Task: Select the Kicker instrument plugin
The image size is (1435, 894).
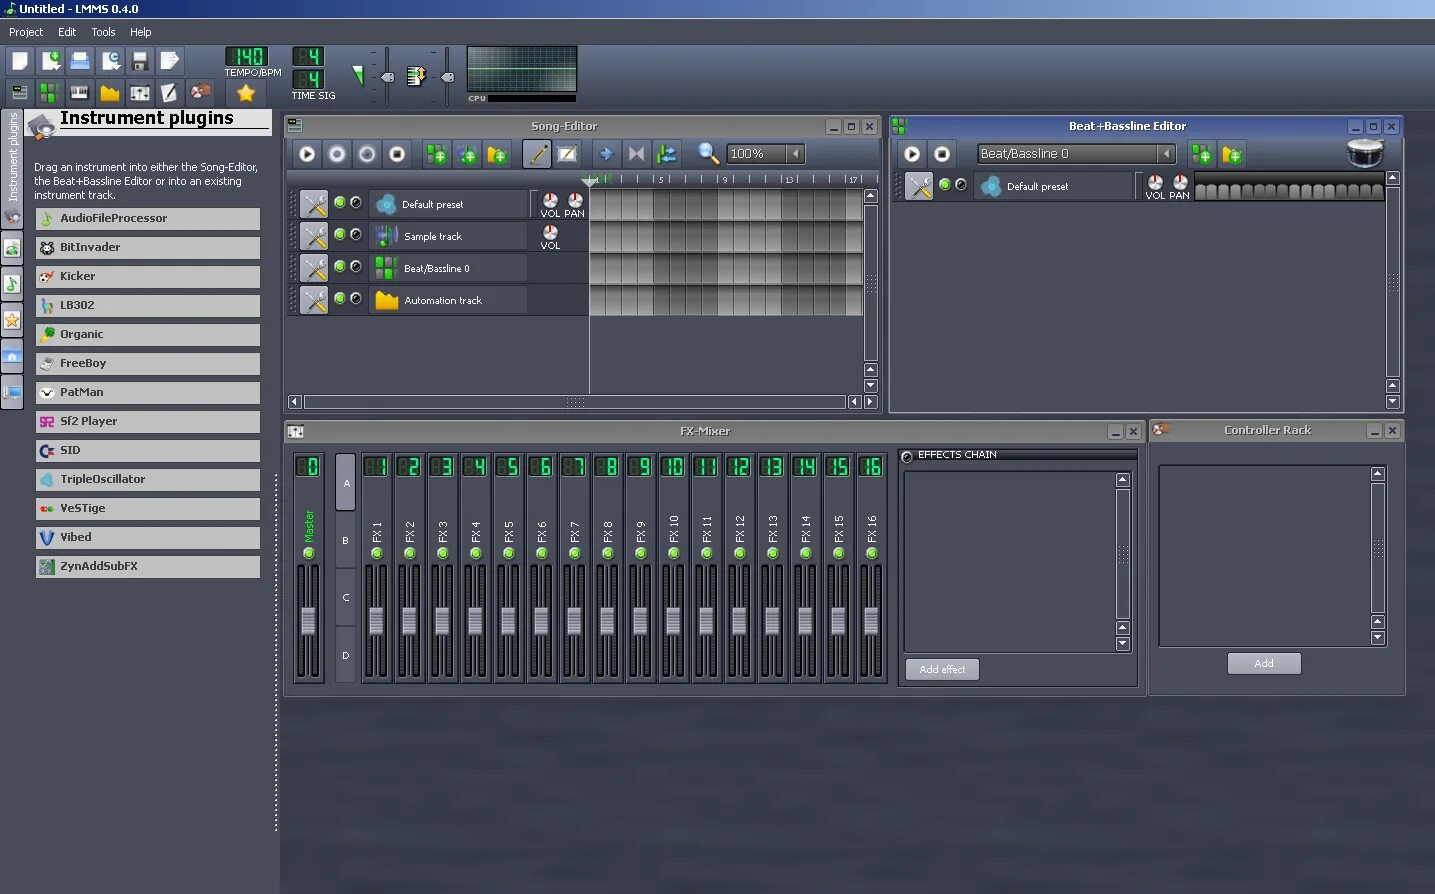Action: click(x=148, y=277)
